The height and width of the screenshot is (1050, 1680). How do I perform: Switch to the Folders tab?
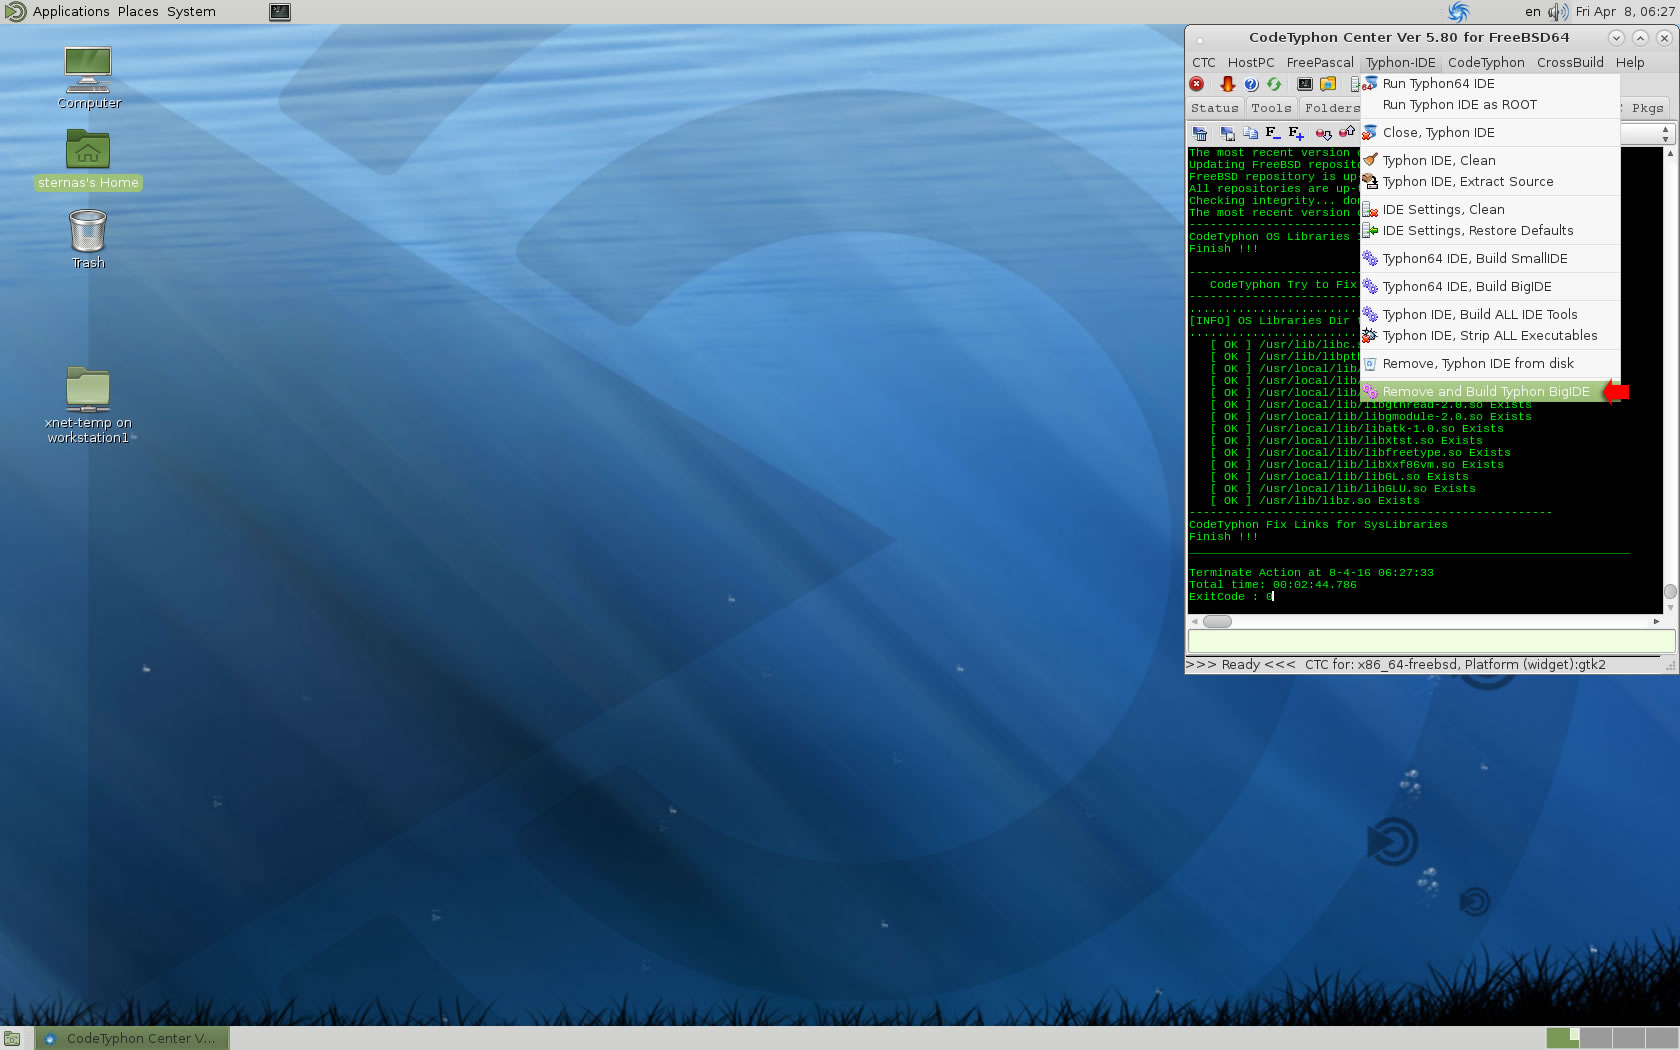point(1331,108)
